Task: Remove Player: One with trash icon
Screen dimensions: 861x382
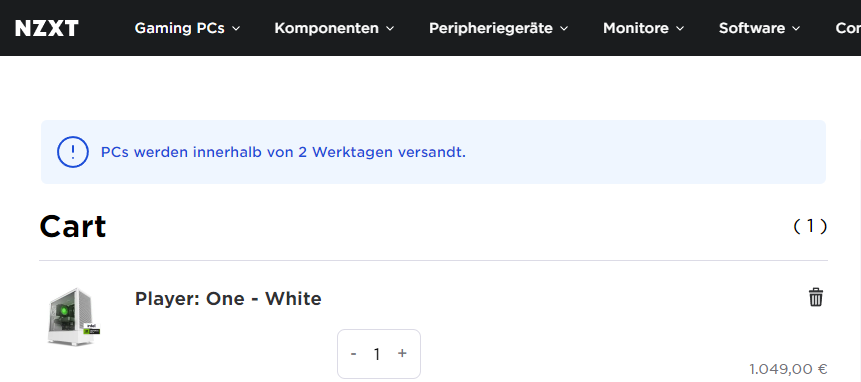Action: click(815, 297)
